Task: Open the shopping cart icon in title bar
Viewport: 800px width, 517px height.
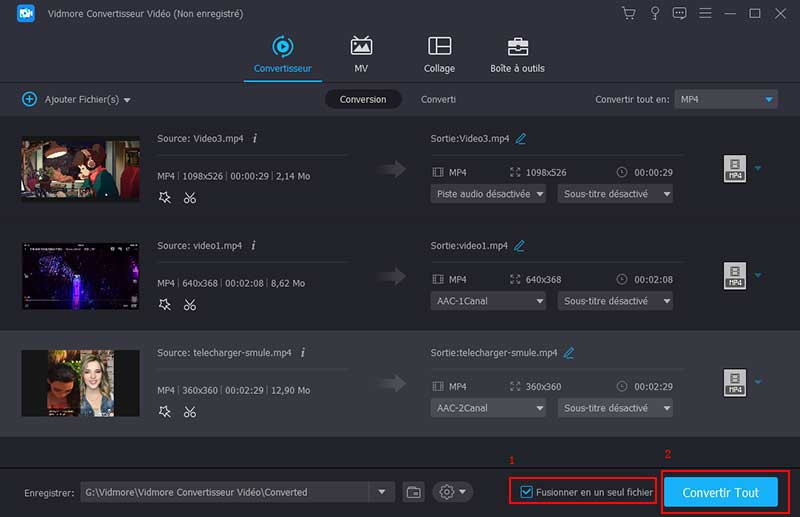Action: [628, 14]
